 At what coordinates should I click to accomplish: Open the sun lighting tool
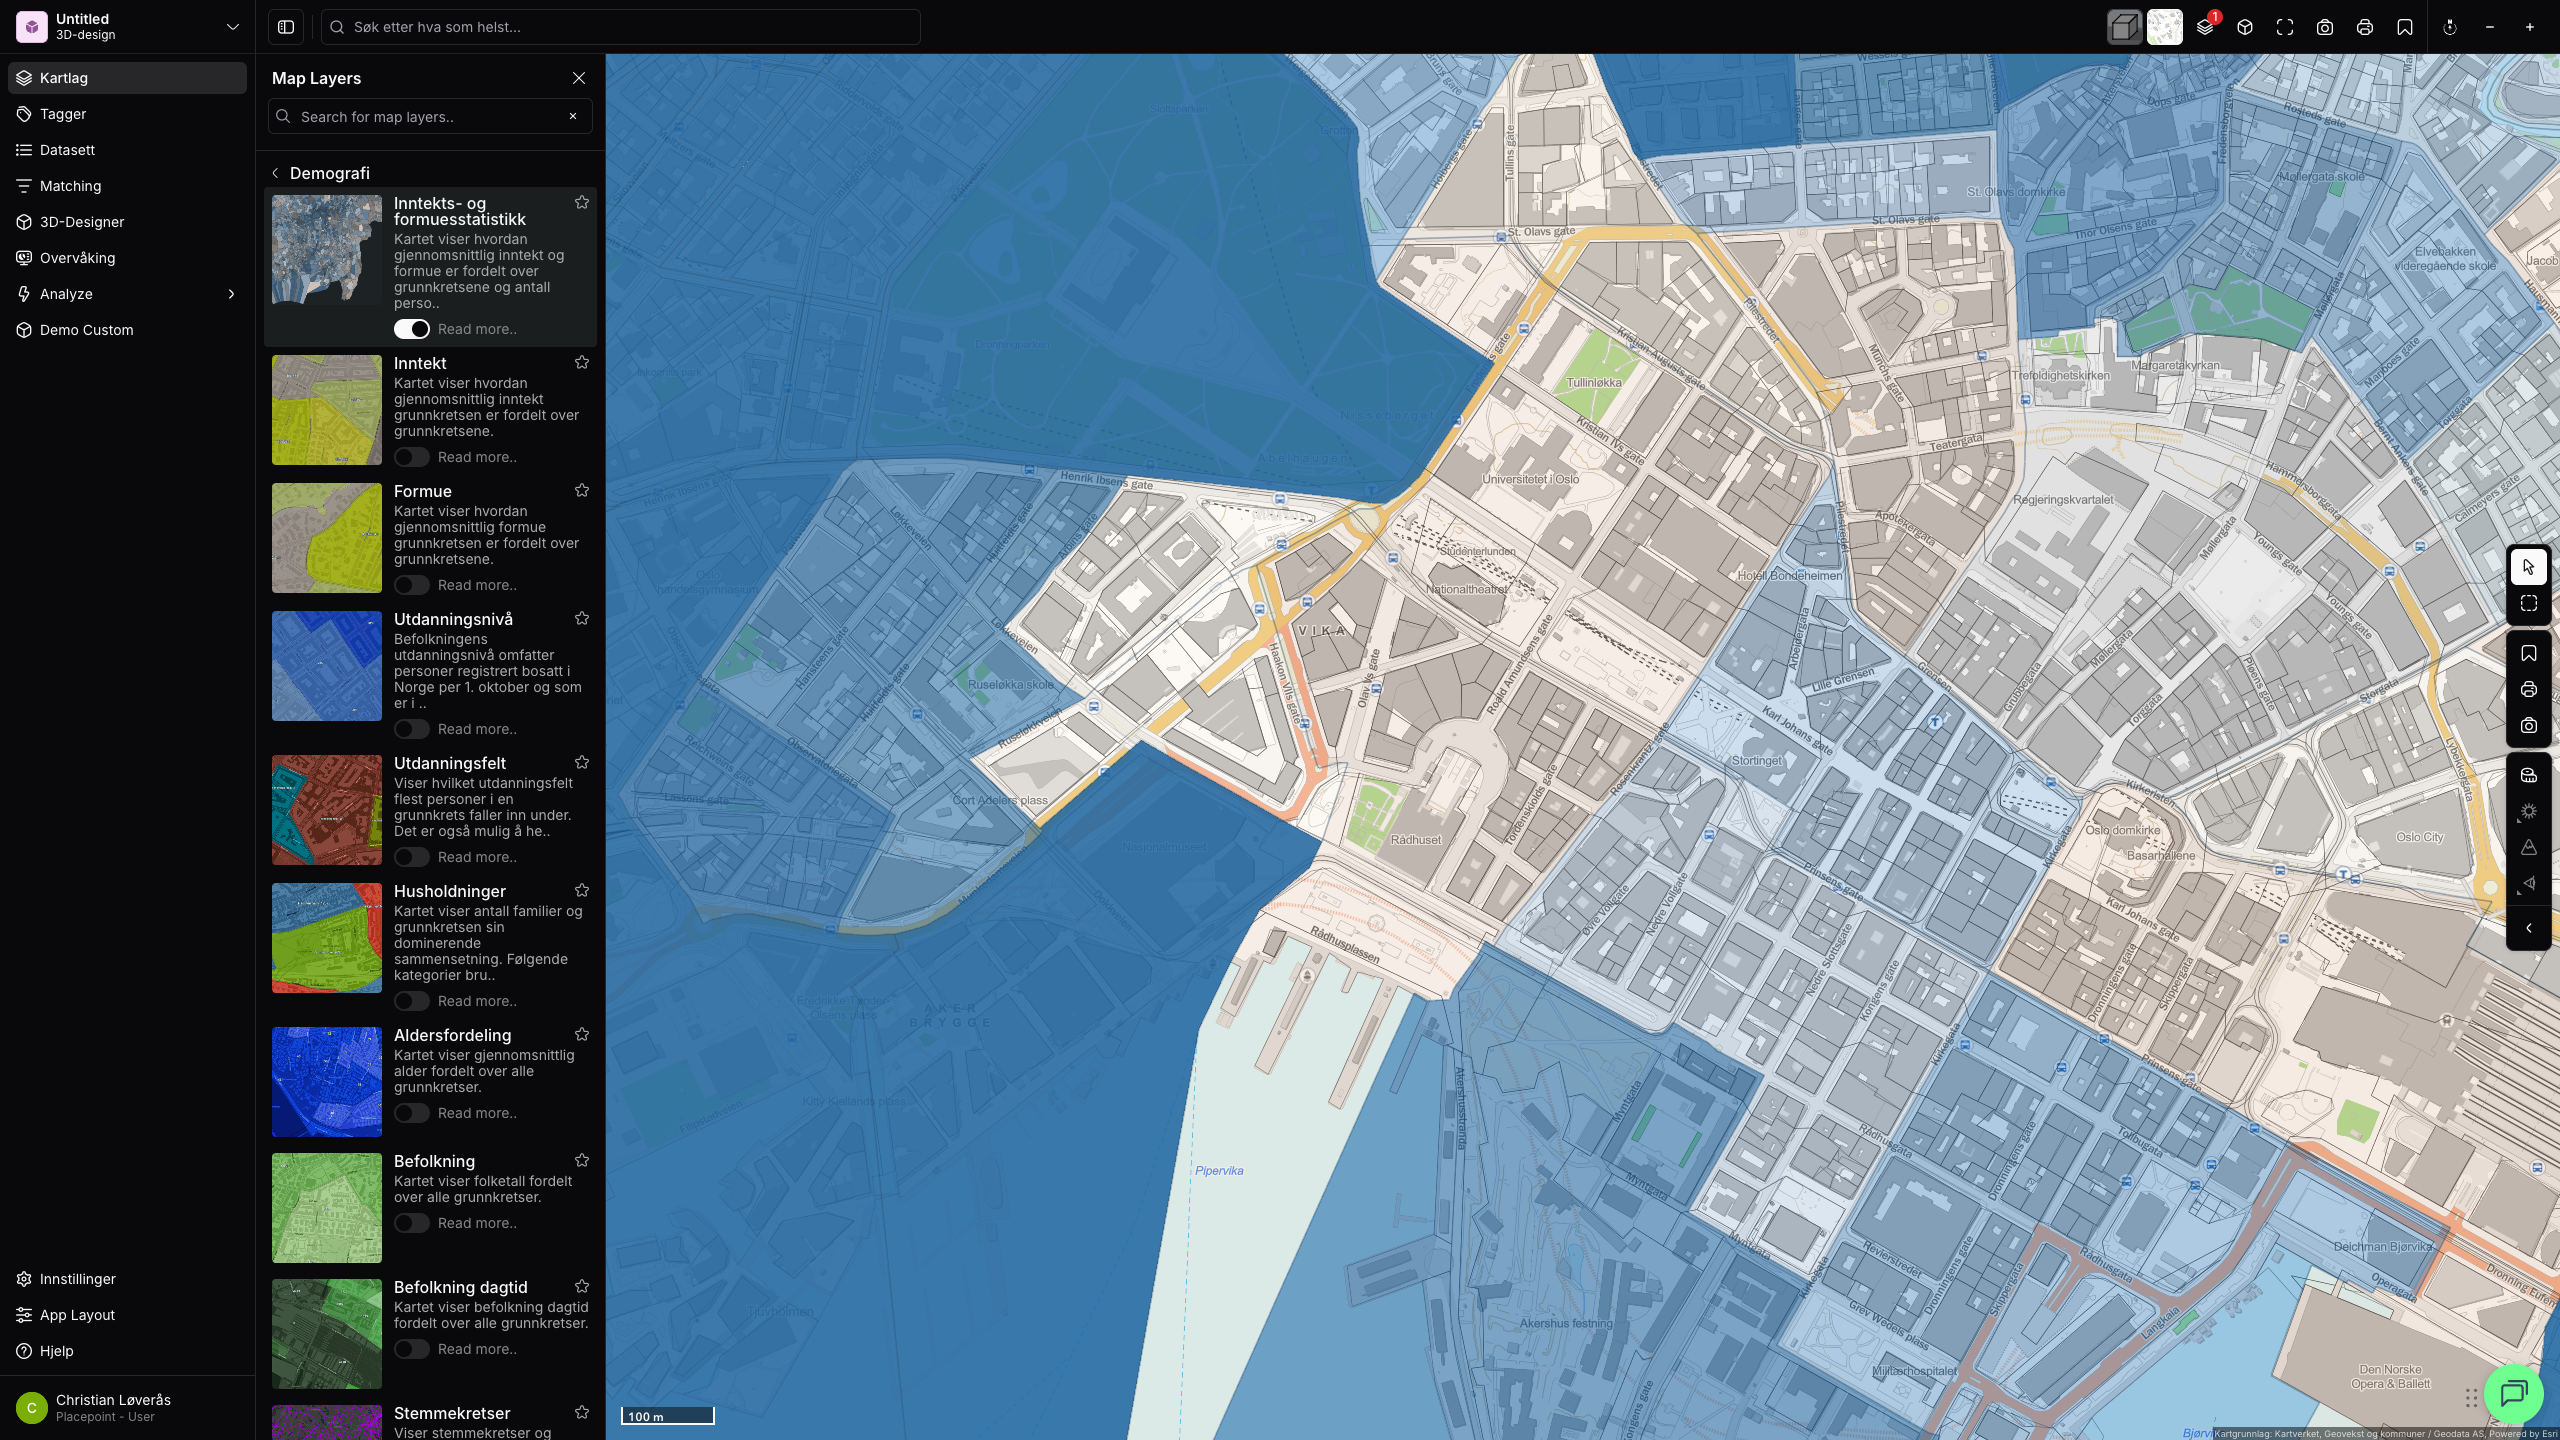pyautogui.click(x=2529, y=811)
